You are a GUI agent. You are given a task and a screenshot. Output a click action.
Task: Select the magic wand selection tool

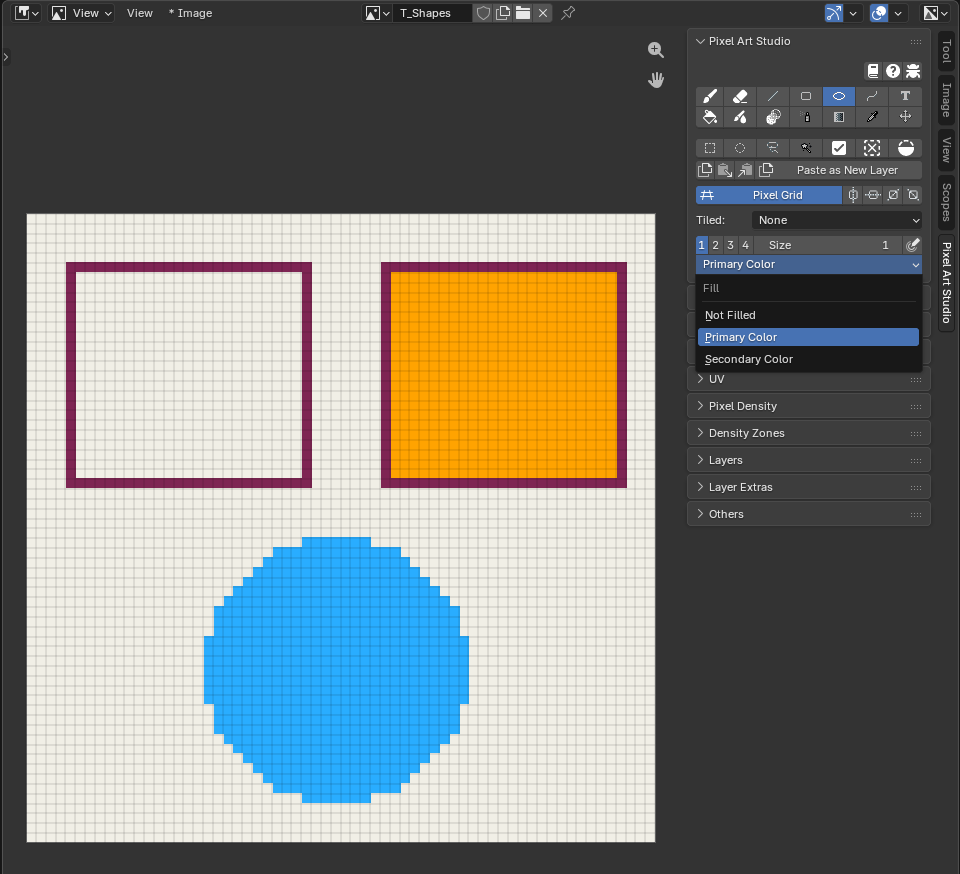tap(806, 148)
